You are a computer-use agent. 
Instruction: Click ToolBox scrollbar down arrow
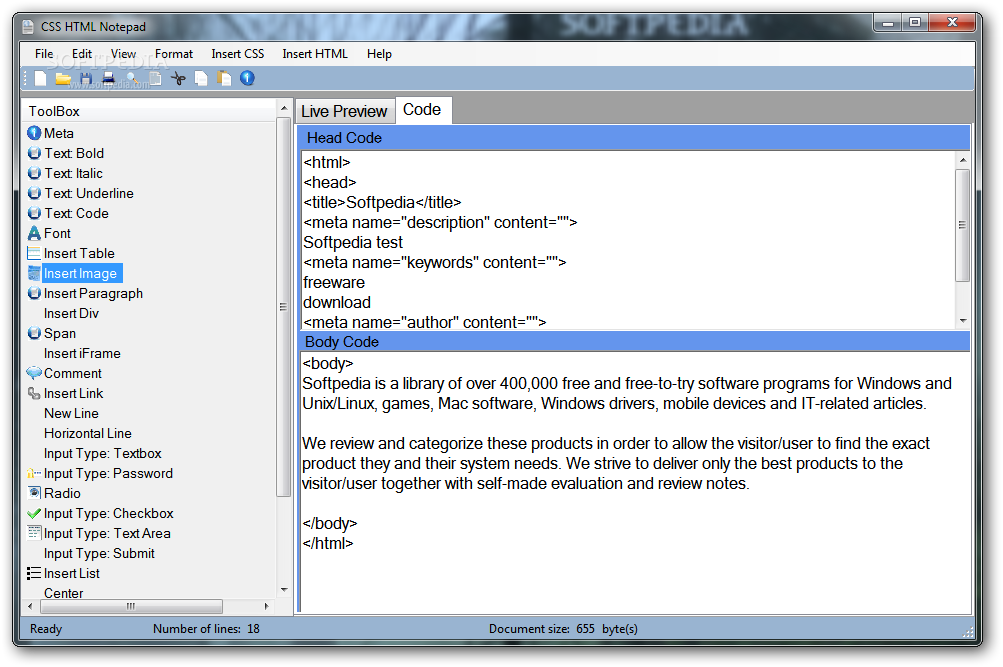pos(284,590)
